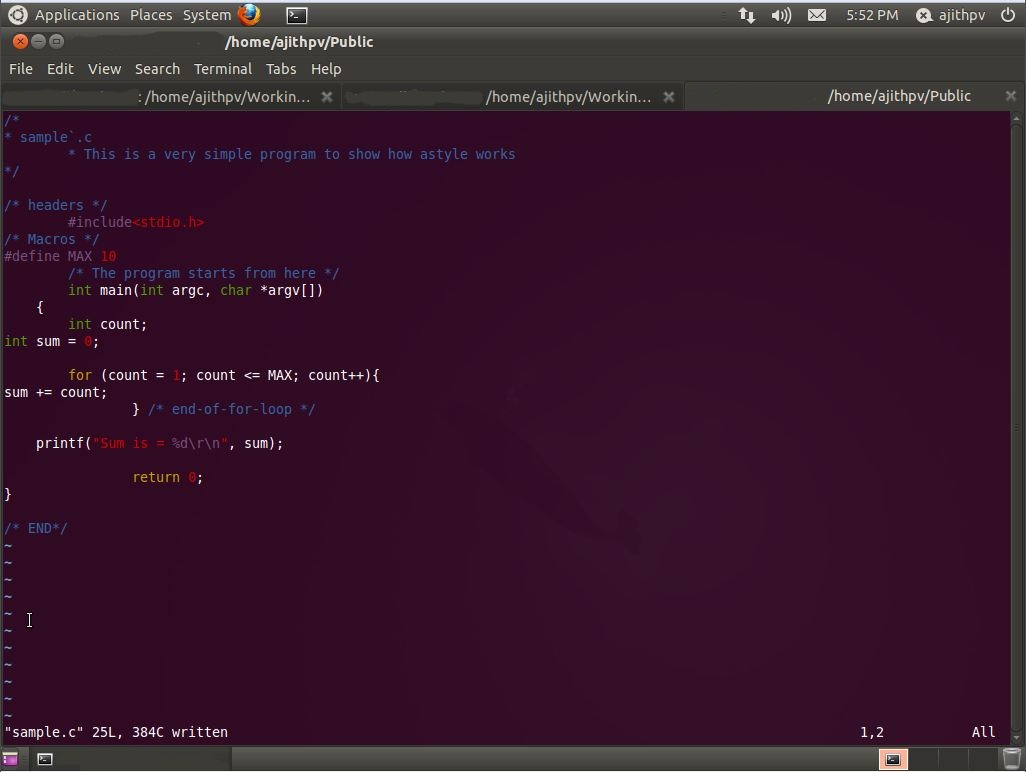Open the Search menu in the terminal
This screenshot has height=772, width=1026.
pos(157,69)
